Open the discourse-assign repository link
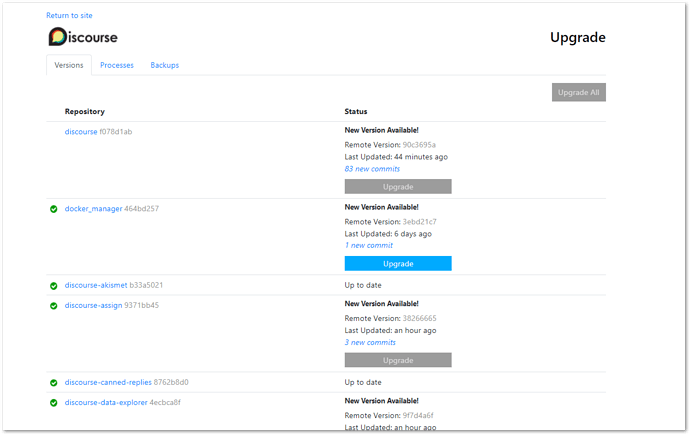The width and height of the screenshot is (690, 434). point(93,305)
